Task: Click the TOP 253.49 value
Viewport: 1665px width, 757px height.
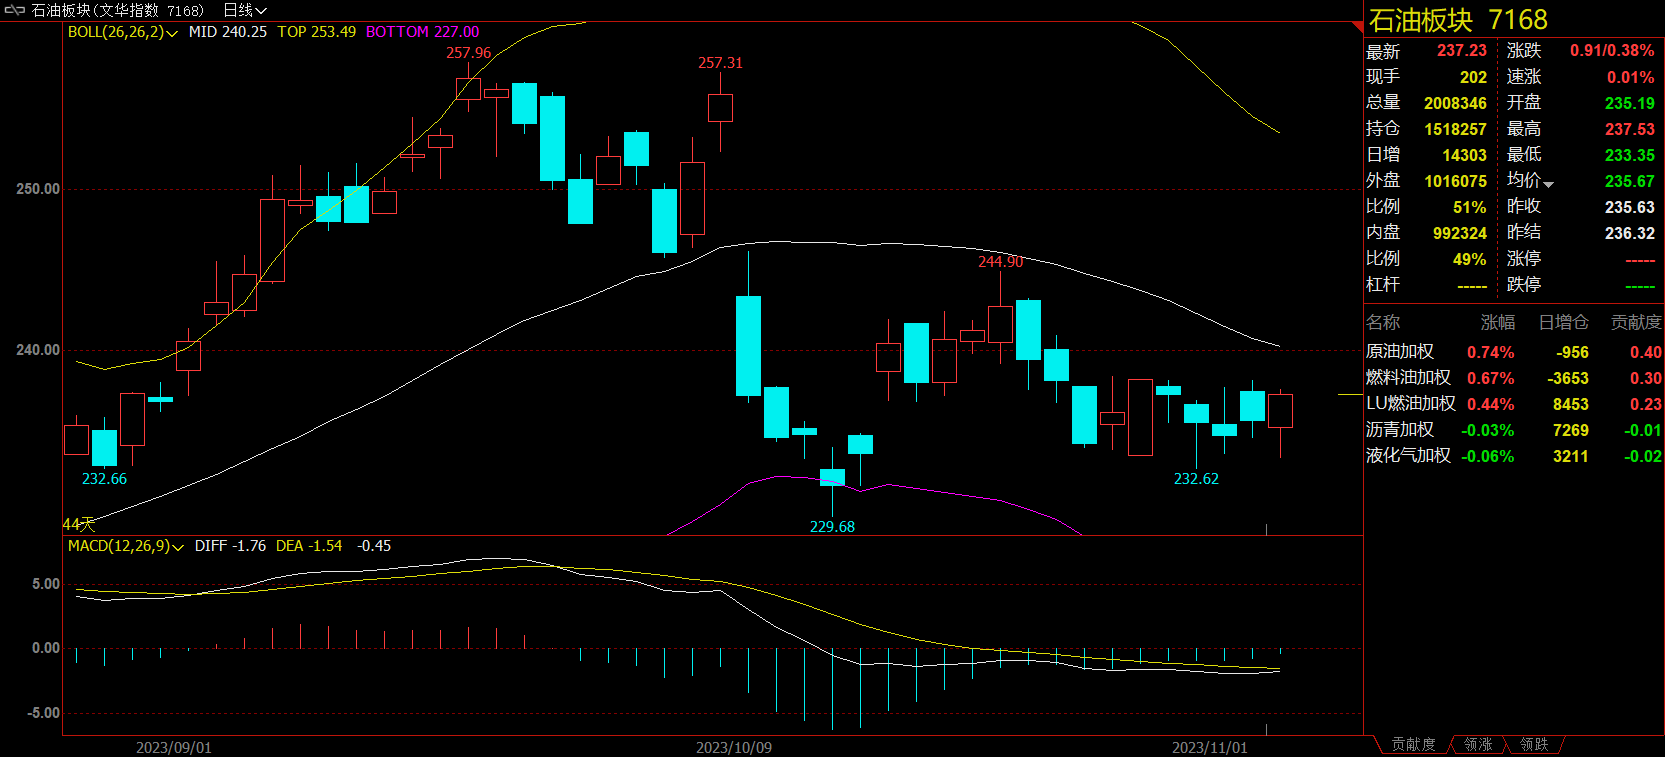Action: pos(317,32)
